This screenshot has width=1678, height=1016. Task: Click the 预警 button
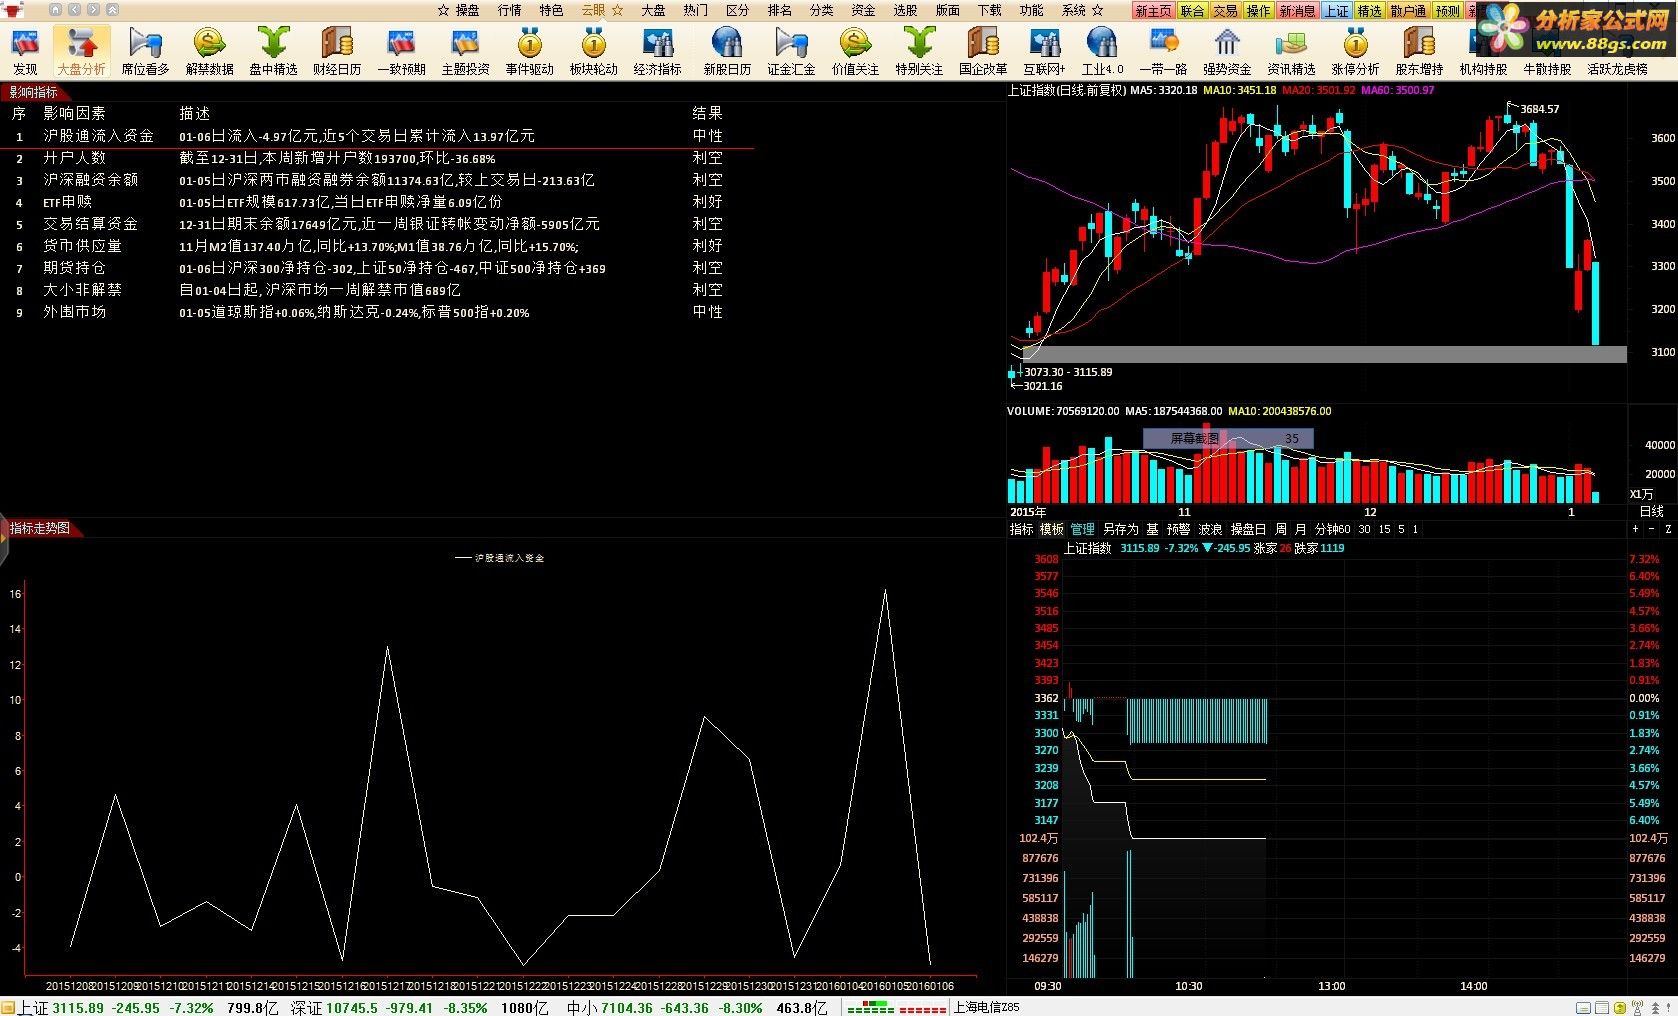coord(1179,529)
